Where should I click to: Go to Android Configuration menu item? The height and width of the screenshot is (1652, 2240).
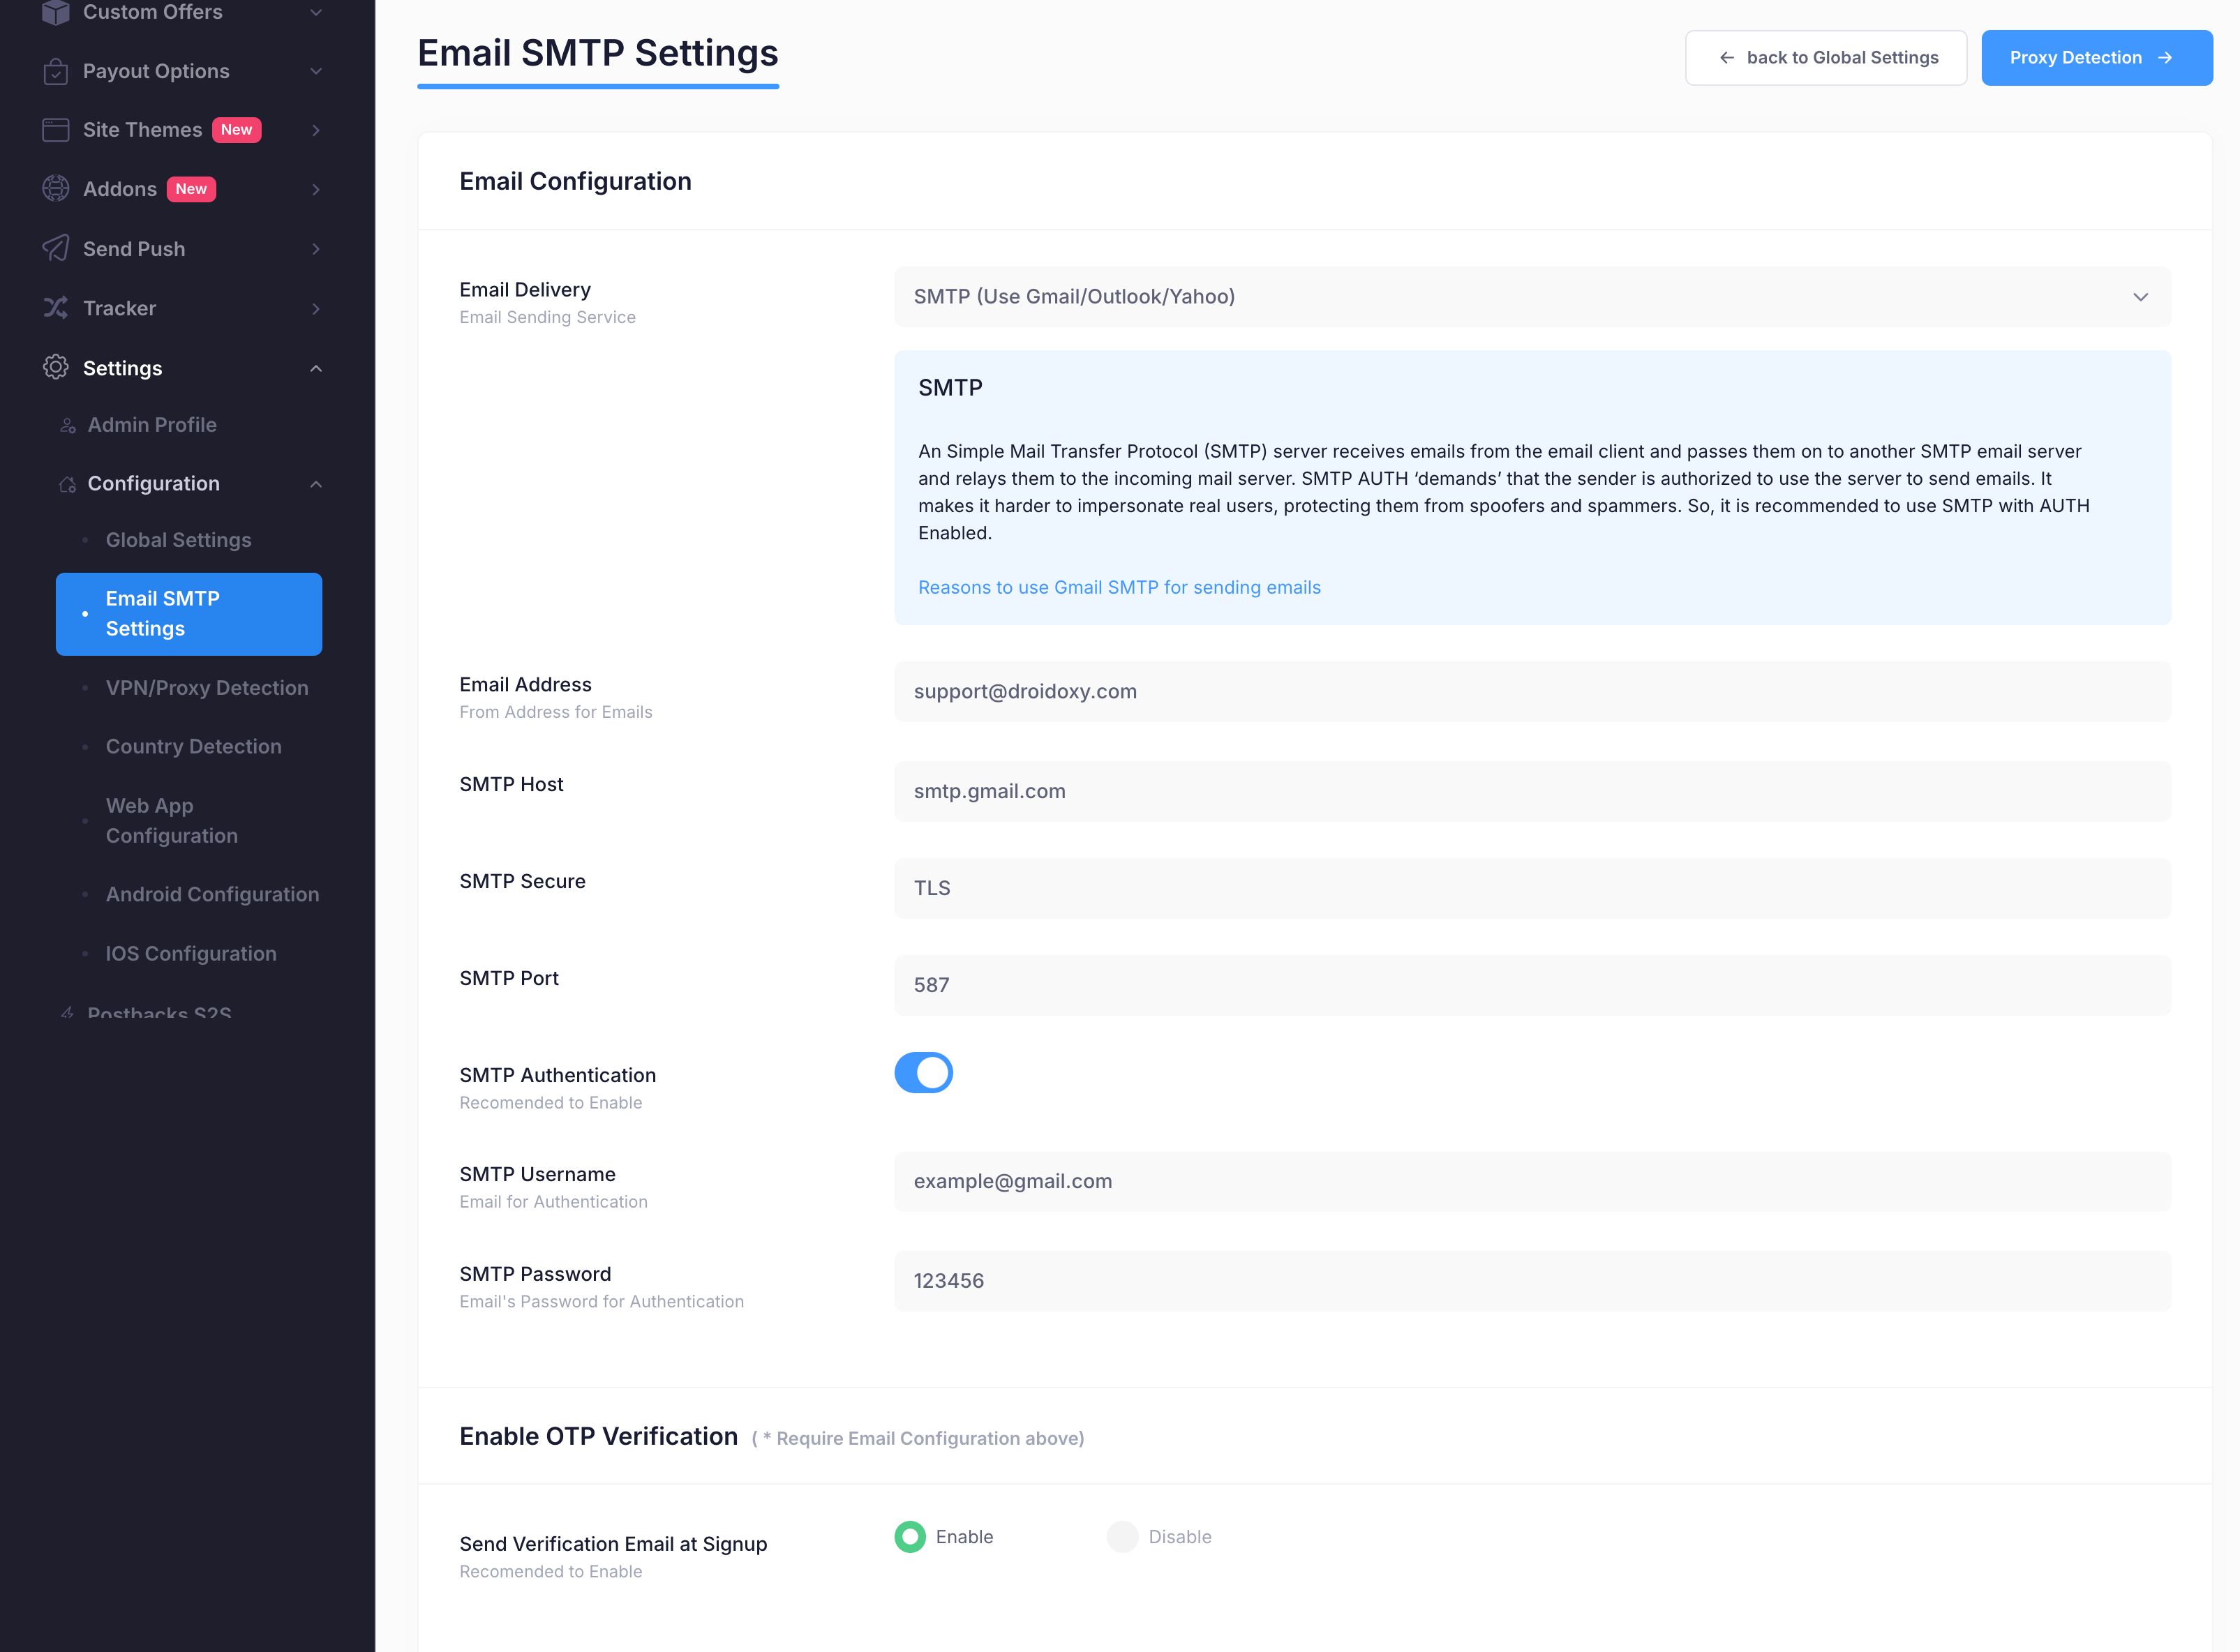pyautogui.click(x=212, y=894)
